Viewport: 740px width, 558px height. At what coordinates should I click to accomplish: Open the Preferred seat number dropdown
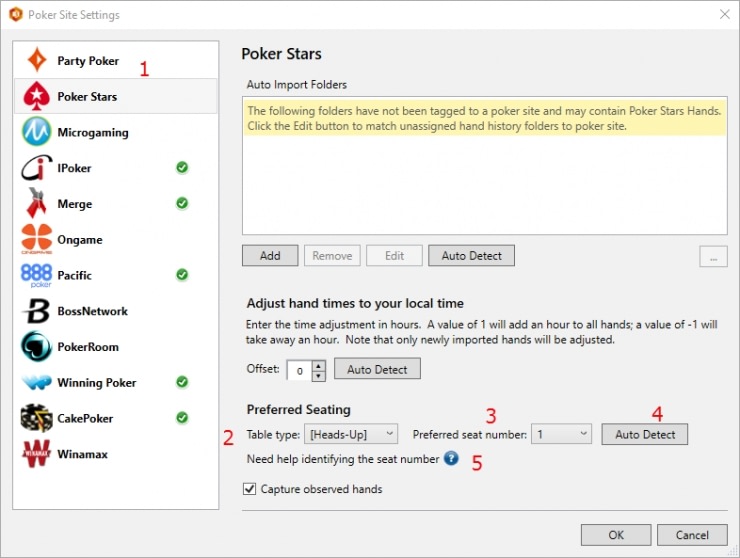(x=561, y=434)
